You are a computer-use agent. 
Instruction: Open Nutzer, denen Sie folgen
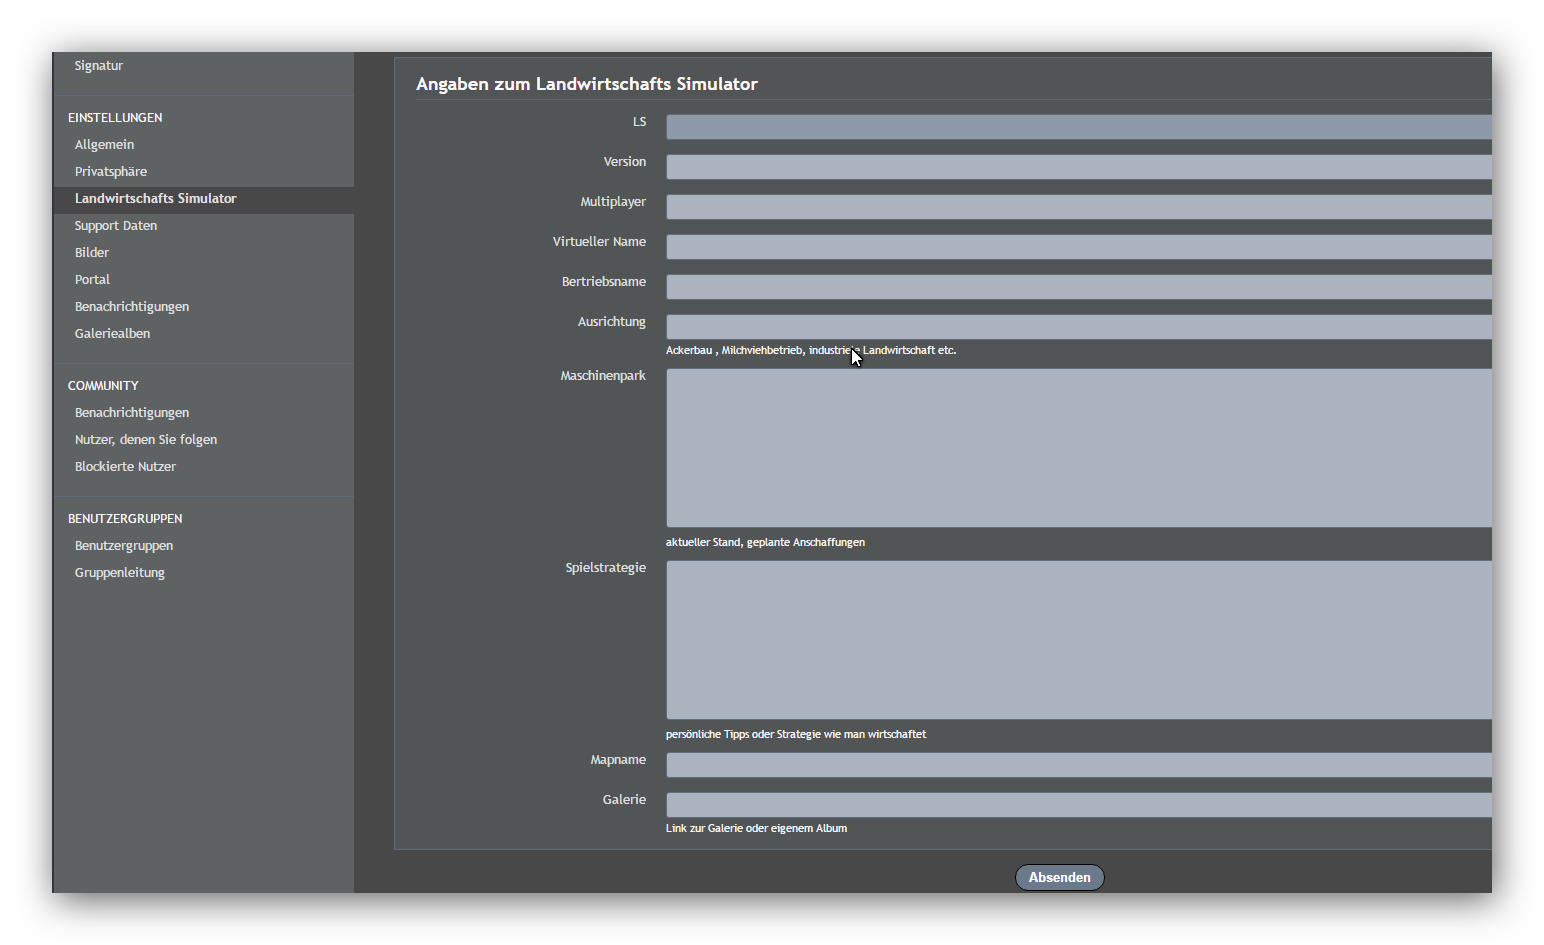(x=146, y=440)
